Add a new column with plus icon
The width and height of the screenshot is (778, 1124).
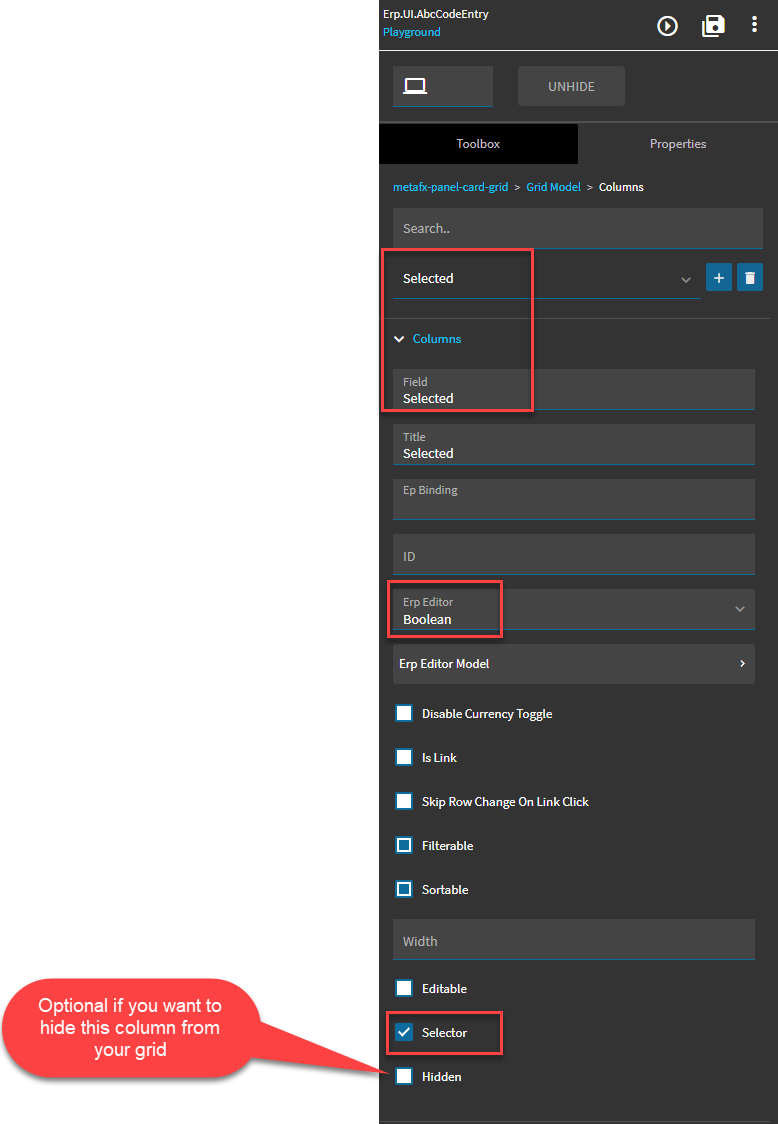point(718,277)
